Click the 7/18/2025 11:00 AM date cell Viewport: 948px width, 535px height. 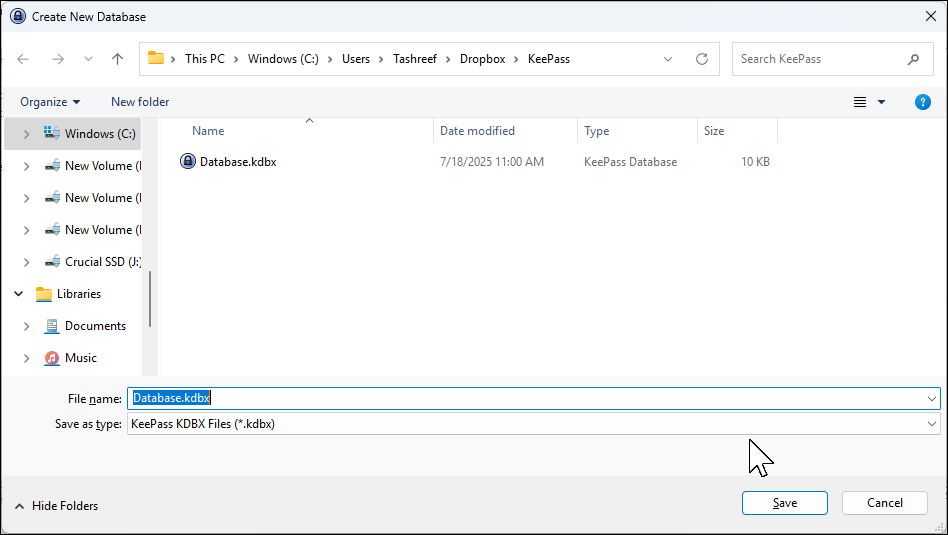tap(492, 162)
